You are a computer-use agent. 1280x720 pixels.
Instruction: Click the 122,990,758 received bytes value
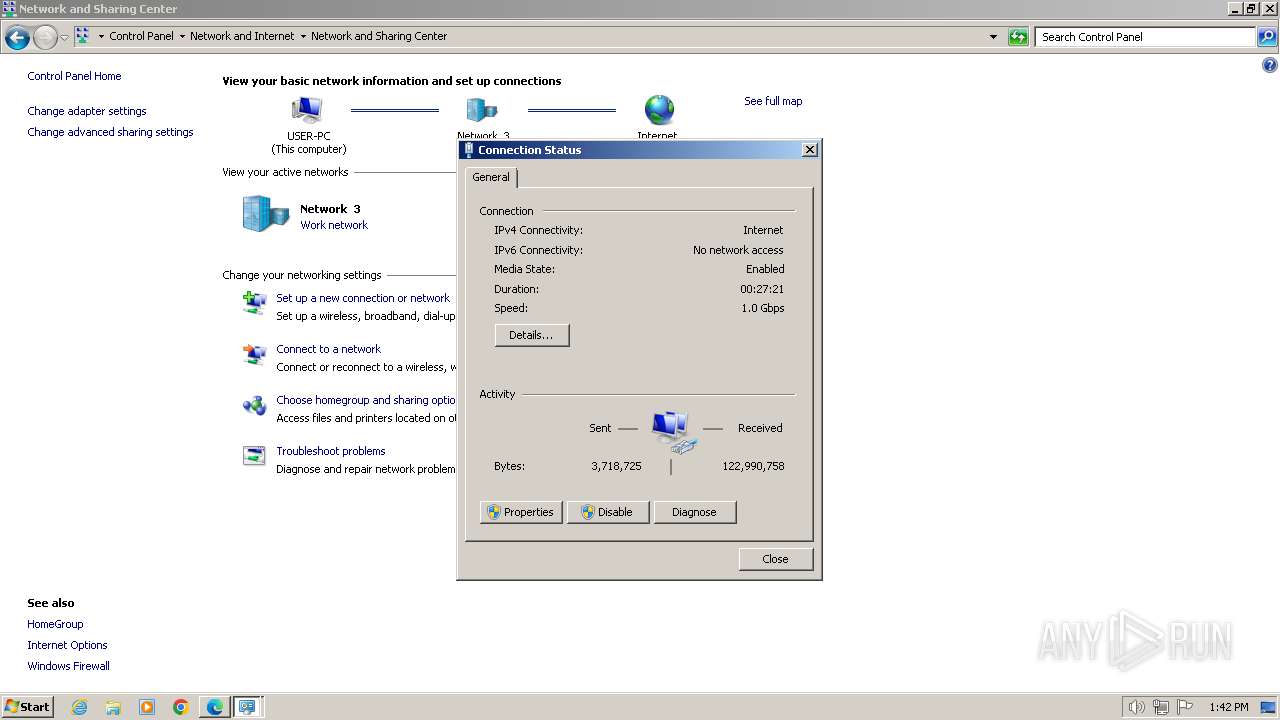tap(753, 466)
